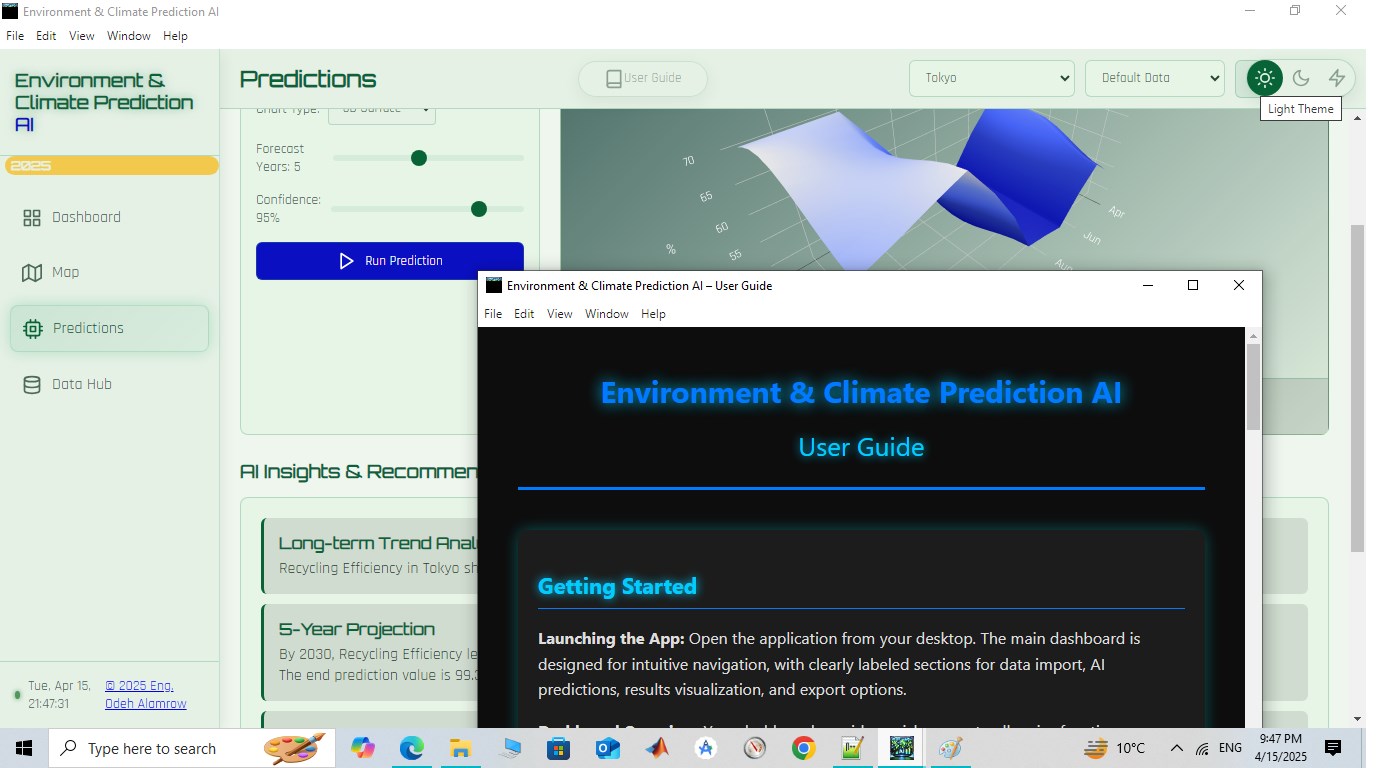Open MATLAB from the taskbar
1384x768 pixels.
[657, 748]
